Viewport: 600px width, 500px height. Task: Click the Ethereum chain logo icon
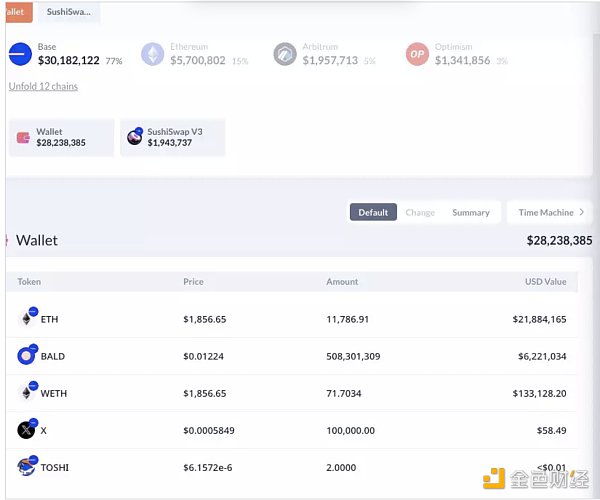152,54
